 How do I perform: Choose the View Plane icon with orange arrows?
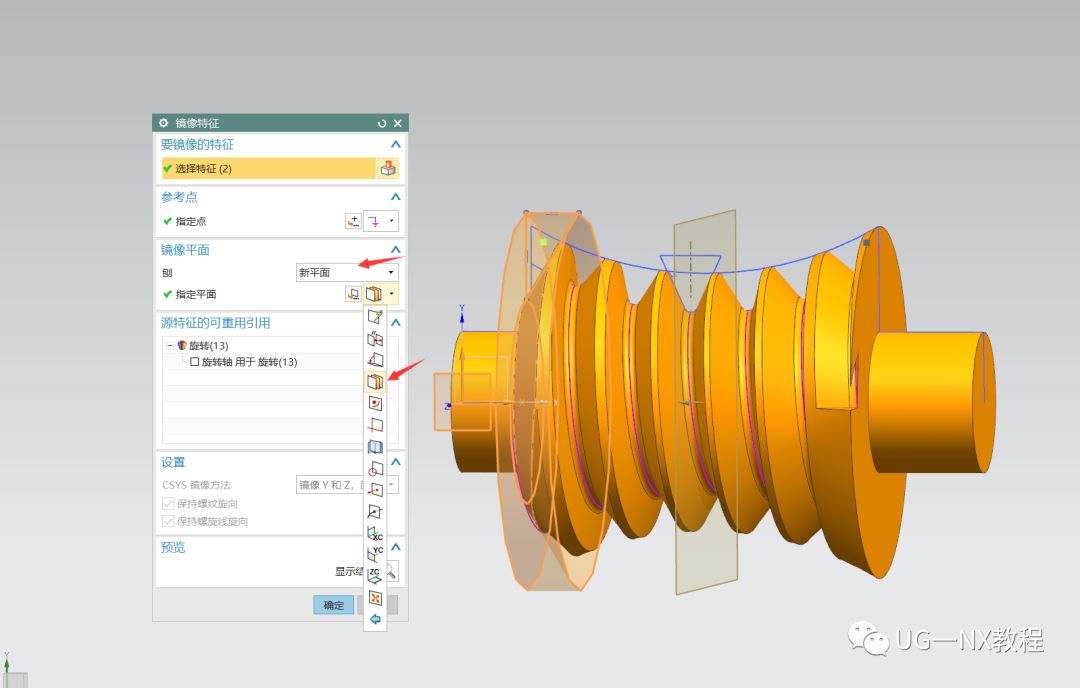click(375, 598)
